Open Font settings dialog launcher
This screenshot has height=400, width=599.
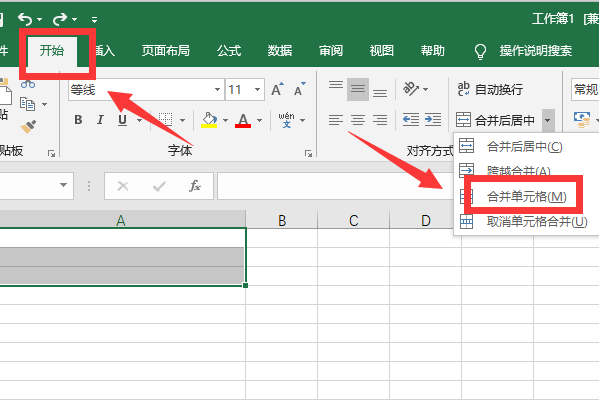[308, 154]
